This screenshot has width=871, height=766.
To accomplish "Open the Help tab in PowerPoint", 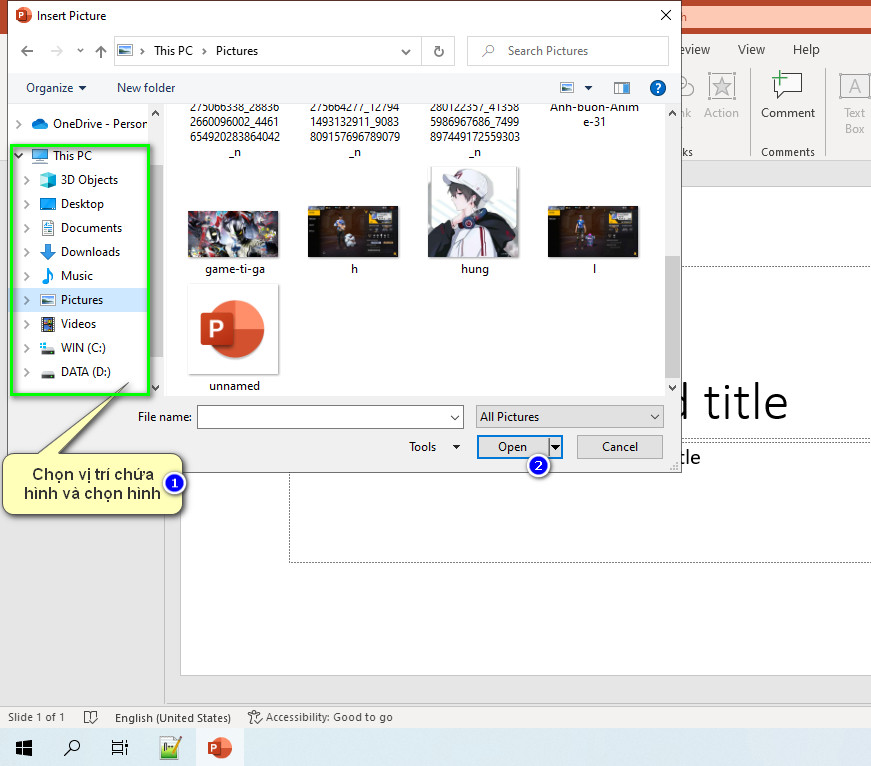I will (x=805, y=49).
